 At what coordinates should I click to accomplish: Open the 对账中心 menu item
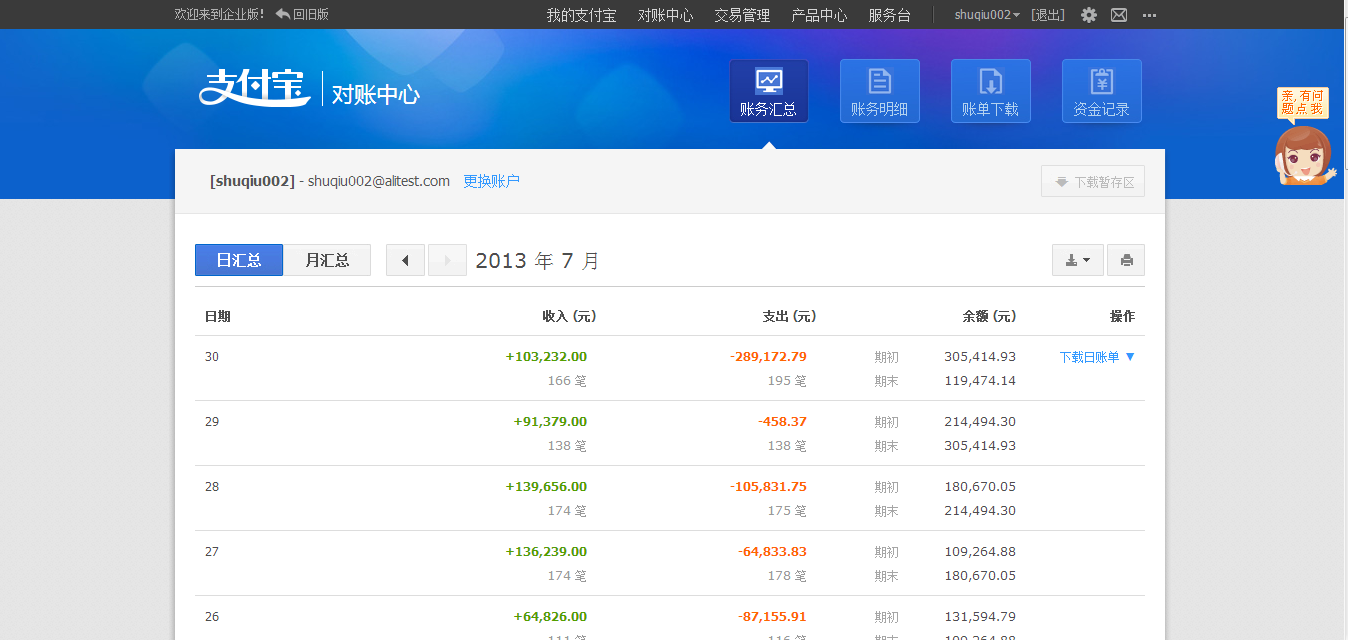[x=665, y=15]
